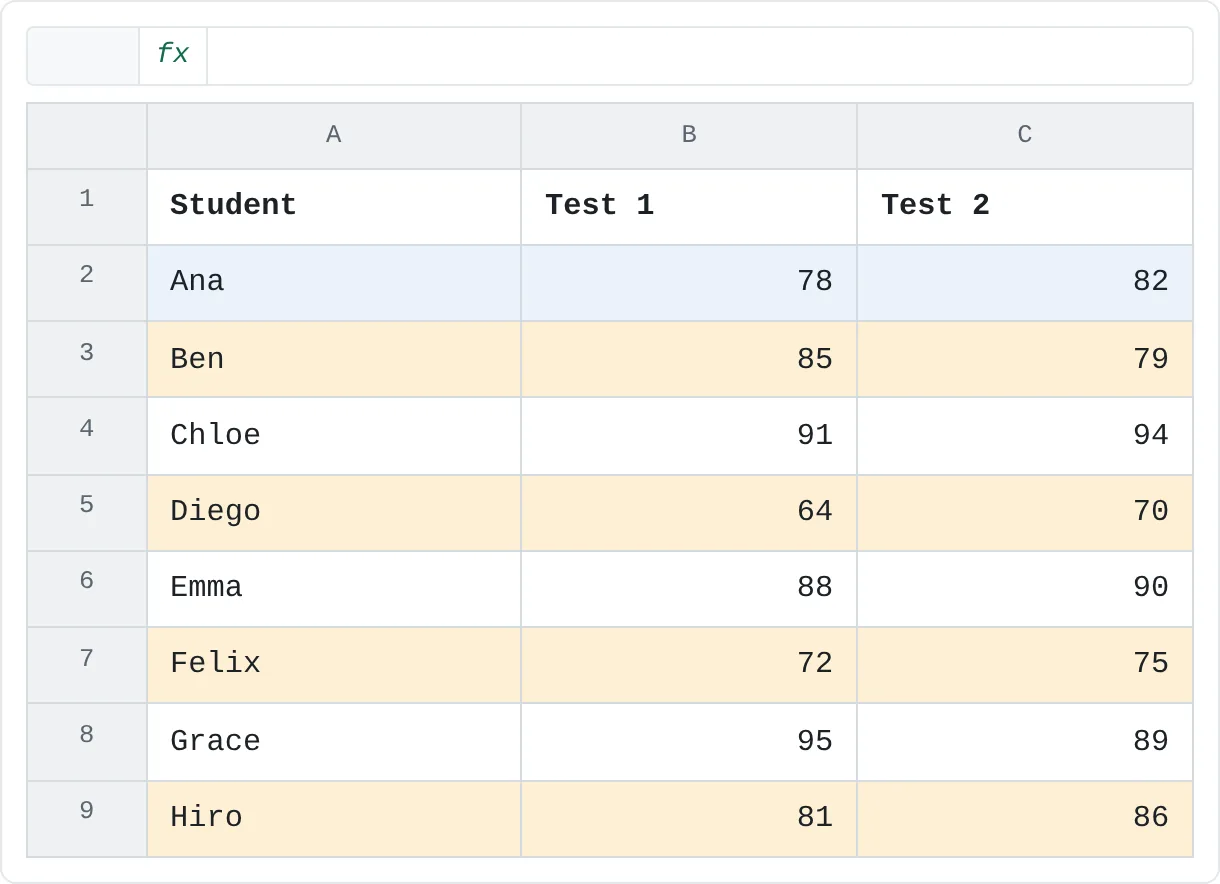Click the cell name box
This screenshot has height=884, width=1220.
pyautogui.click(x=83, y=56)
